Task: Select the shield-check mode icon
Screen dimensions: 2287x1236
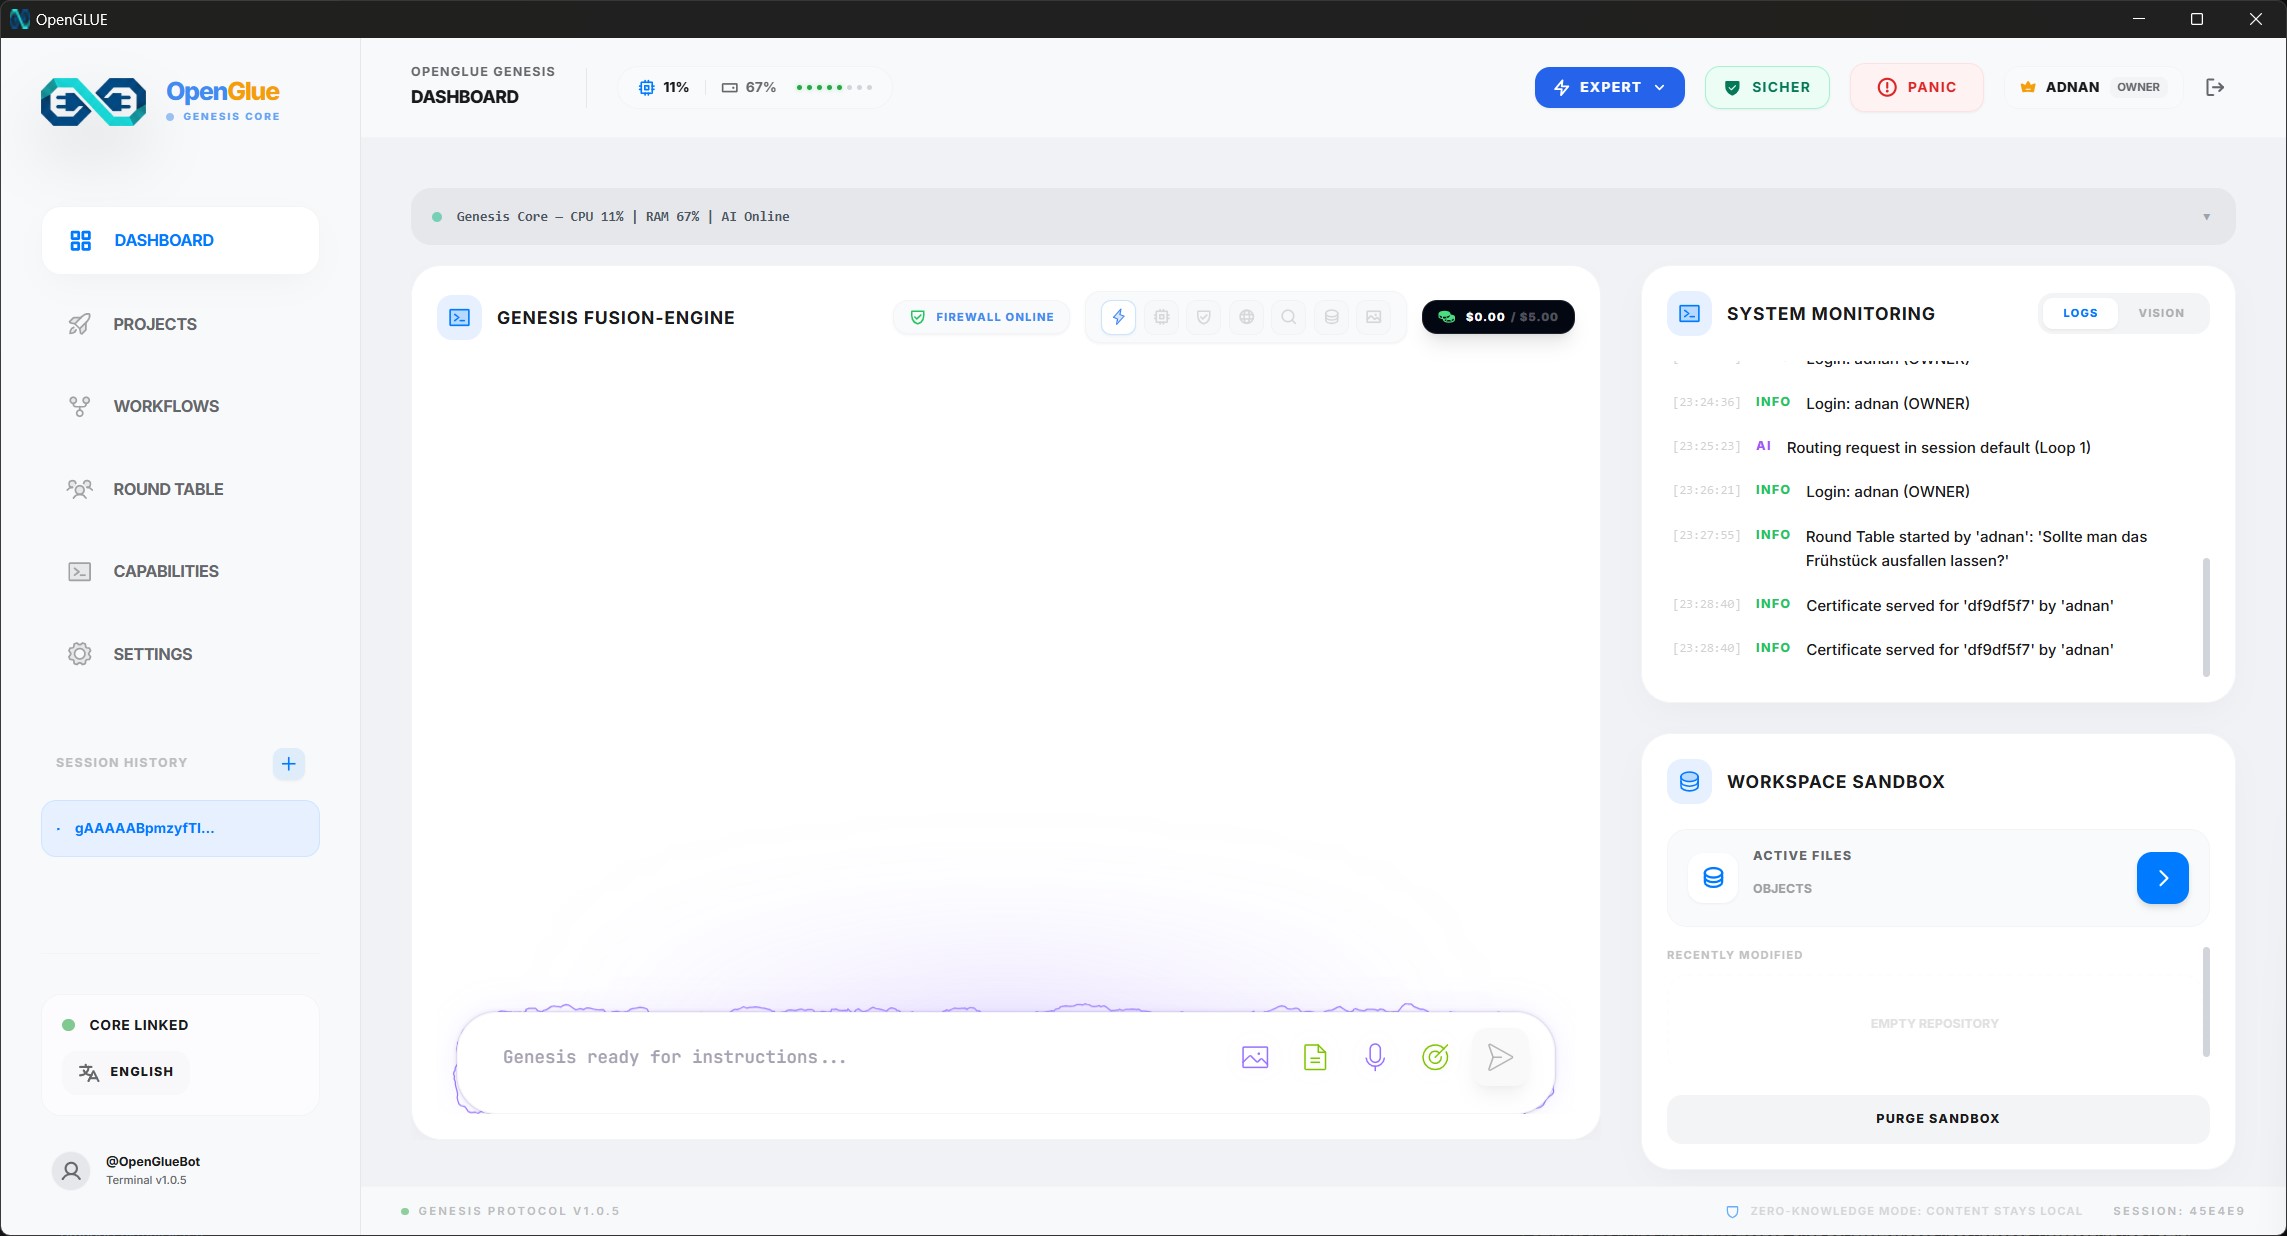Action: [1204, 317]
